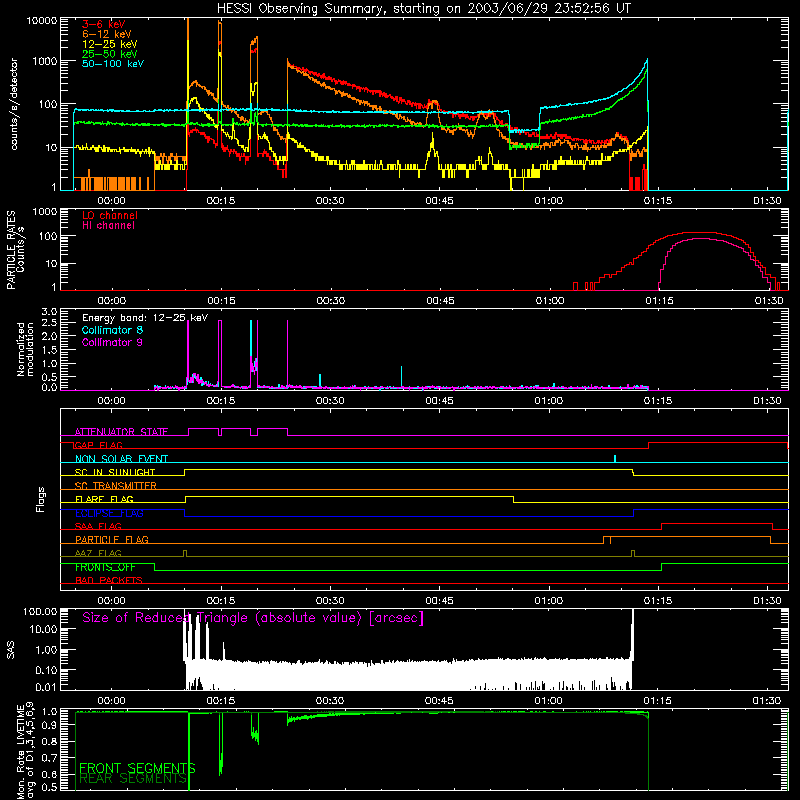
Task: Click the 'SAS' axis label
Action: (x=10, y=649)
